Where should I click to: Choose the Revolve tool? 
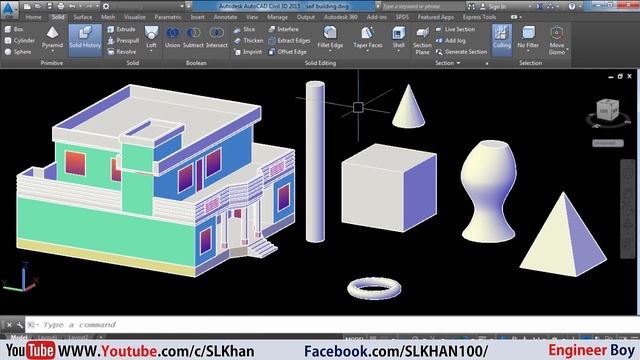point(122,52)
